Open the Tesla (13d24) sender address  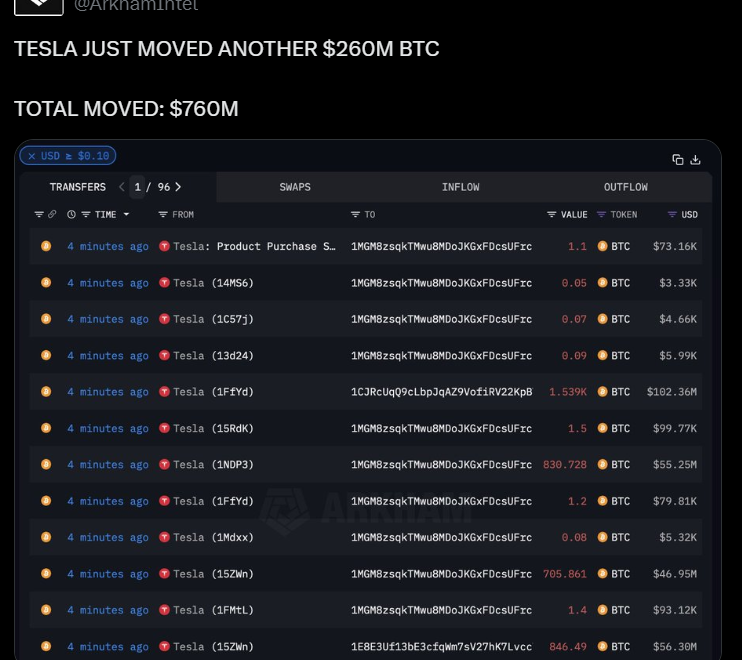(213, 355)
